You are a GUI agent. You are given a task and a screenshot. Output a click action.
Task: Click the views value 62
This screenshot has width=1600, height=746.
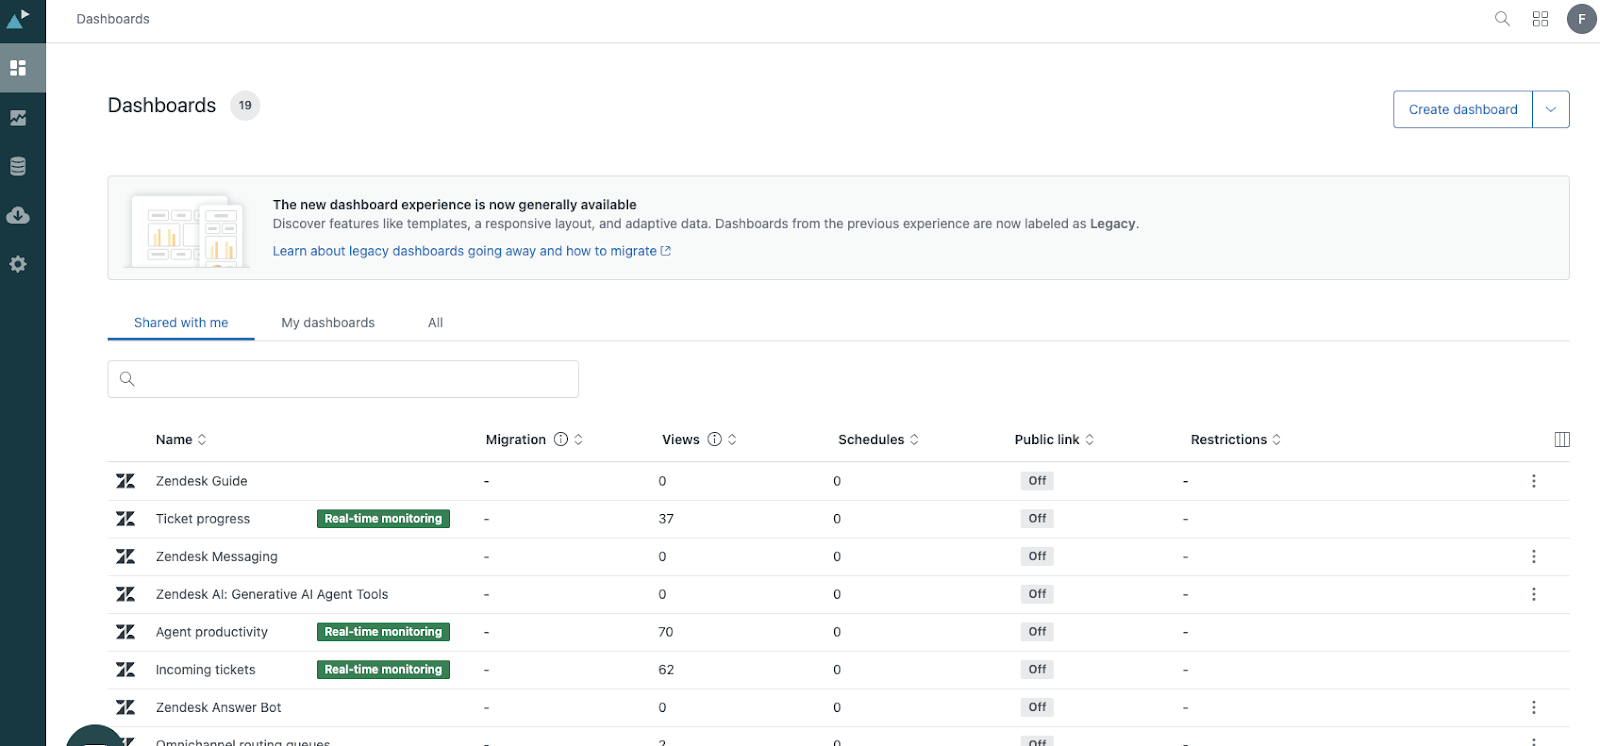point(666,670)
